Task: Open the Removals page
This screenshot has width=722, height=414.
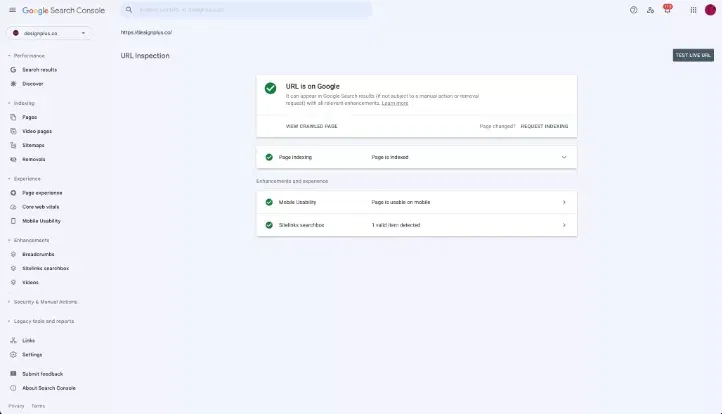Action: coord(34,159)
